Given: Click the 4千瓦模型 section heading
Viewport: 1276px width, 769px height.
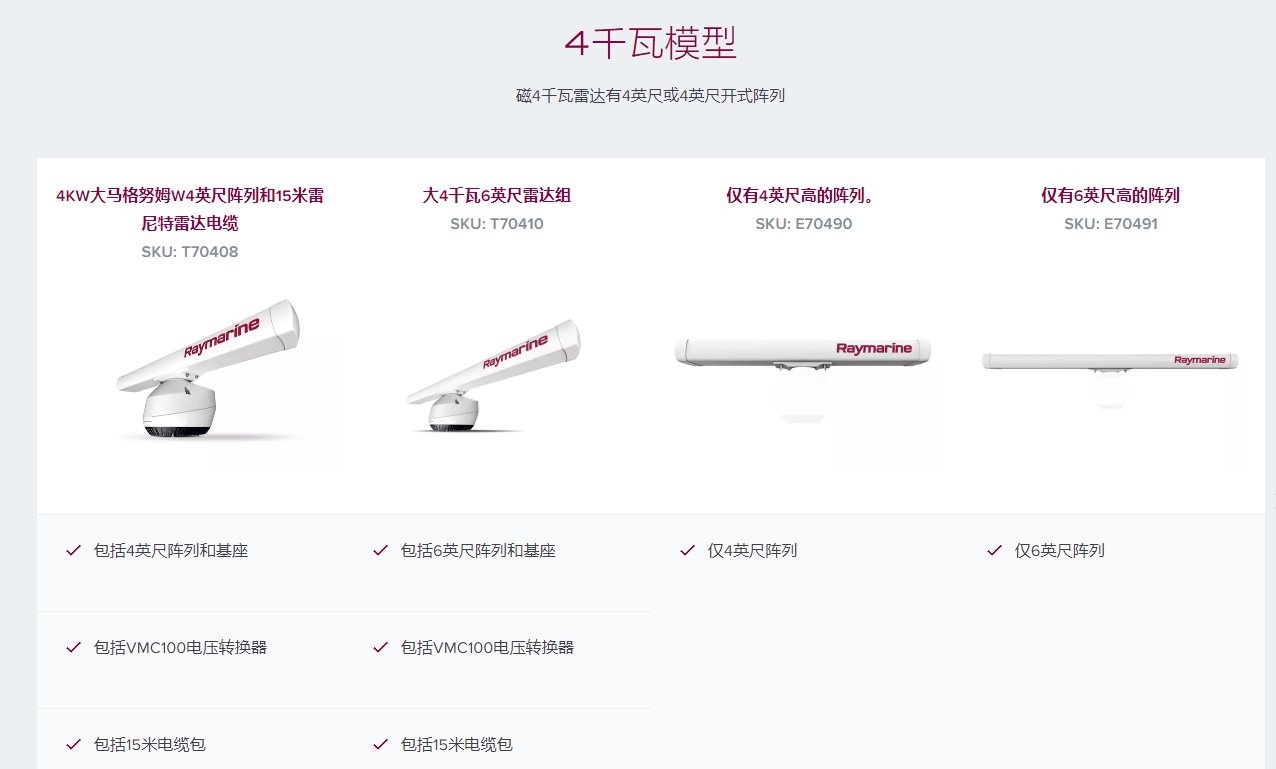Looking at the screenshot, I should point(650,43).
